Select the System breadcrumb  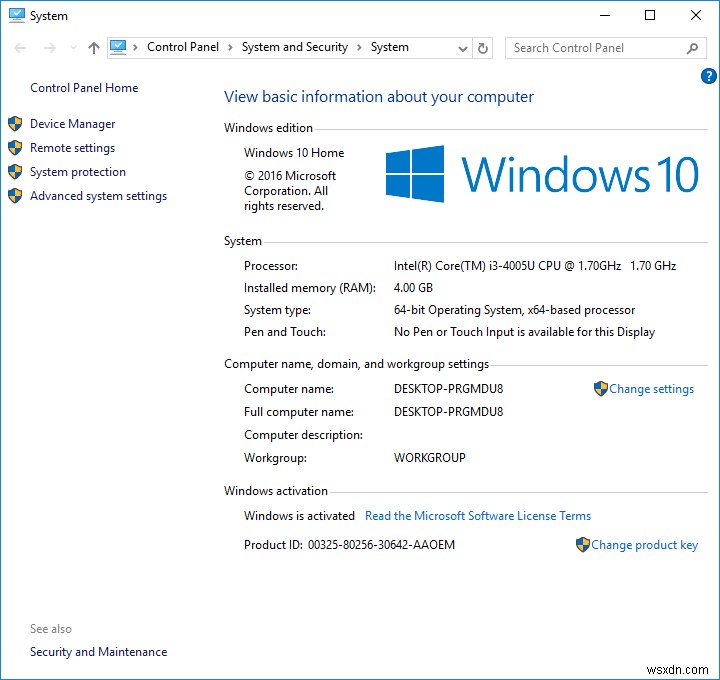point(389,47)
